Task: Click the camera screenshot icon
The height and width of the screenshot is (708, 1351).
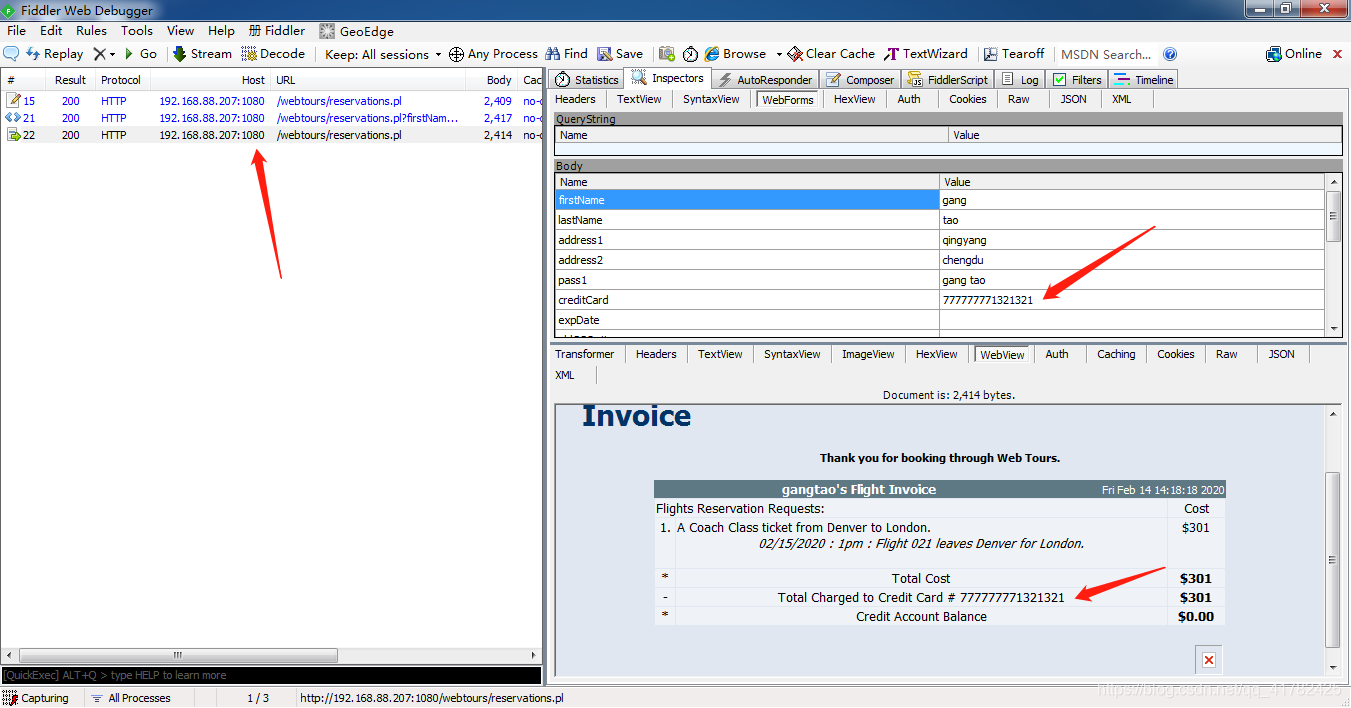Action: [666, 54]
